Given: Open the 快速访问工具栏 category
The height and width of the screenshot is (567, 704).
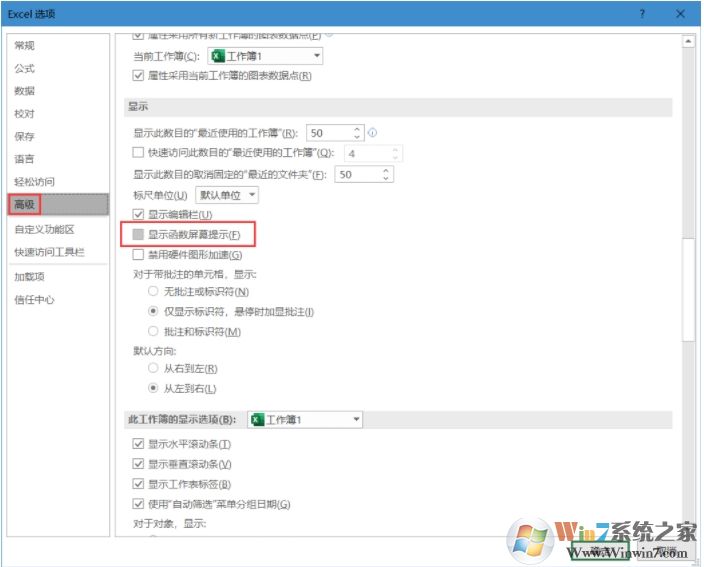Looking at the screenshot, I should coord(49,252).
